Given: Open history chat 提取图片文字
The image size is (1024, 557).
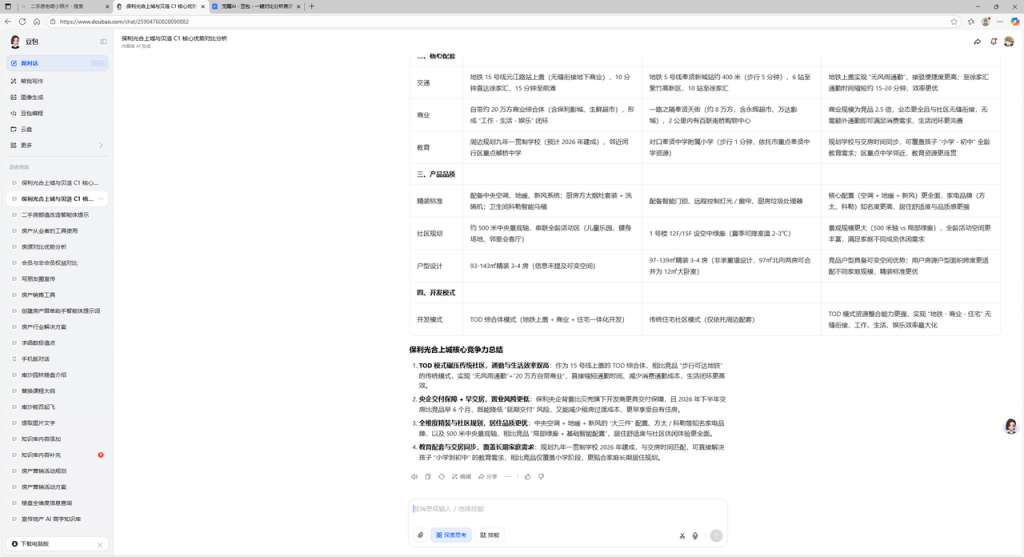Looking at the screenshot, I should tap(57, 422).
